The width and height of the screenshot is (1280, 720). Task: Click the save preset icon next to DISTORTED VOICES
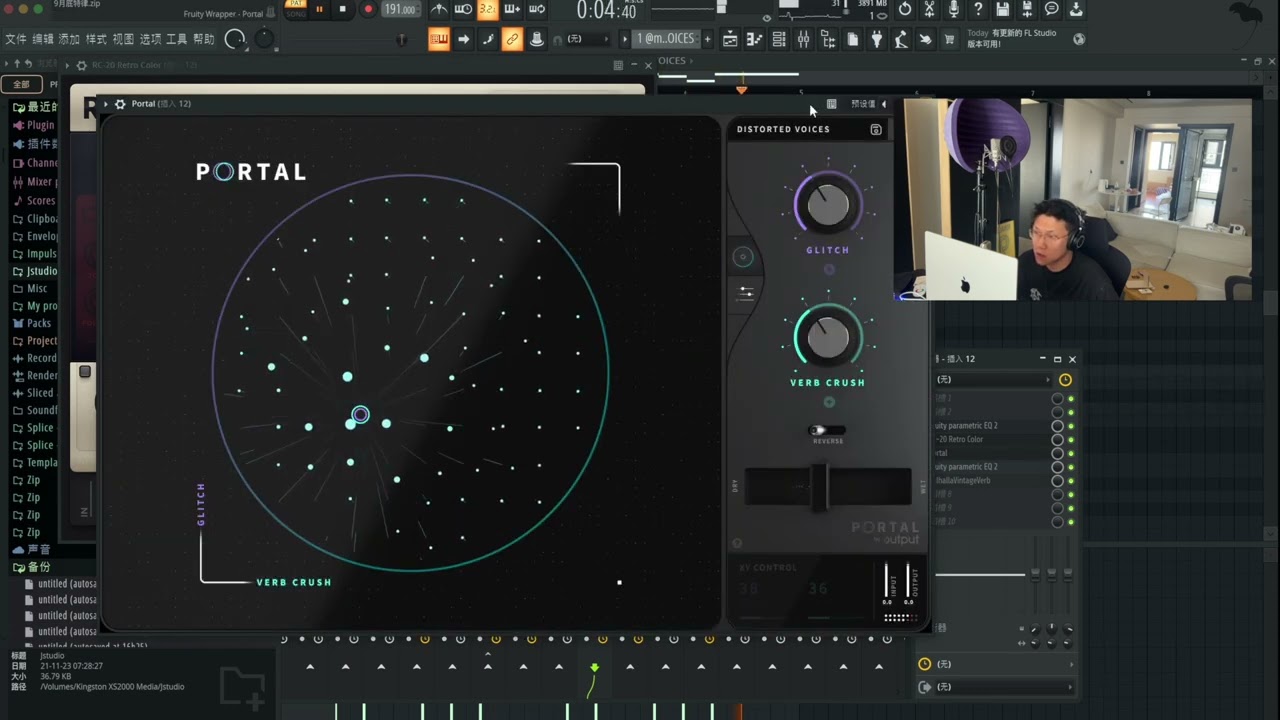pyautogui.click(x=876, y=129)
